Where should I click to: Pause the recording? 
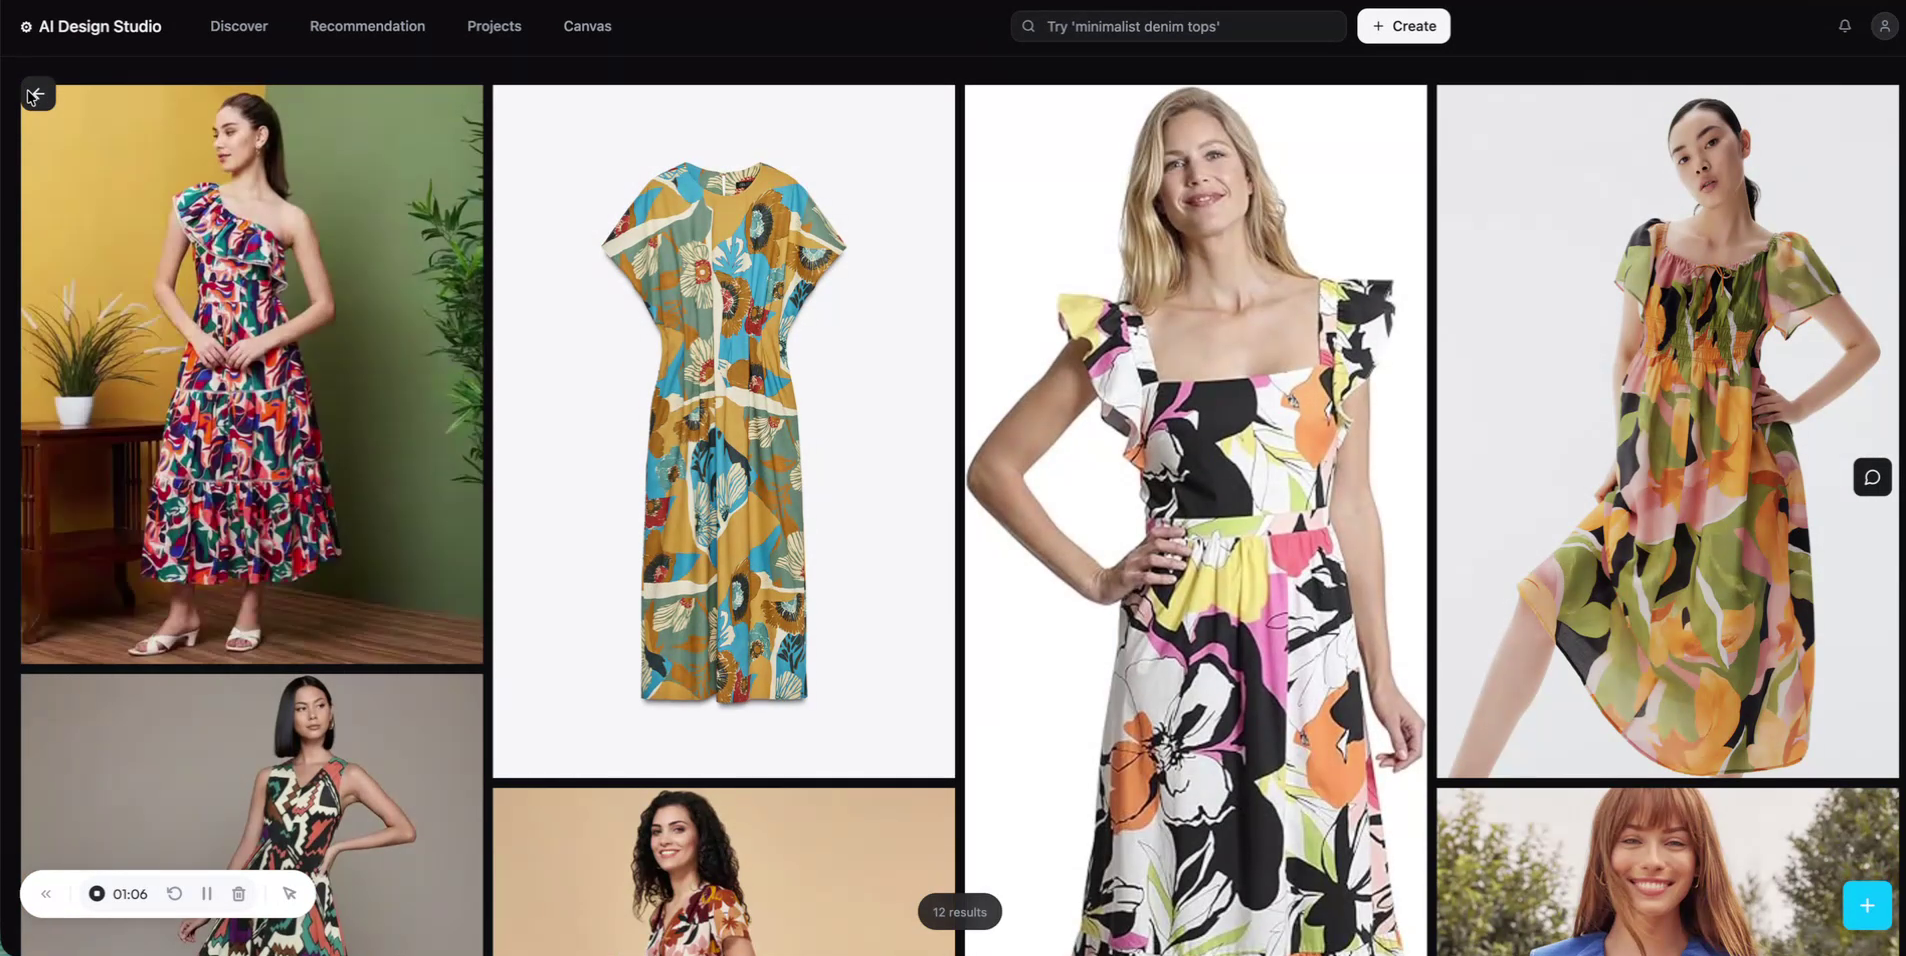[x=207, y=894]
